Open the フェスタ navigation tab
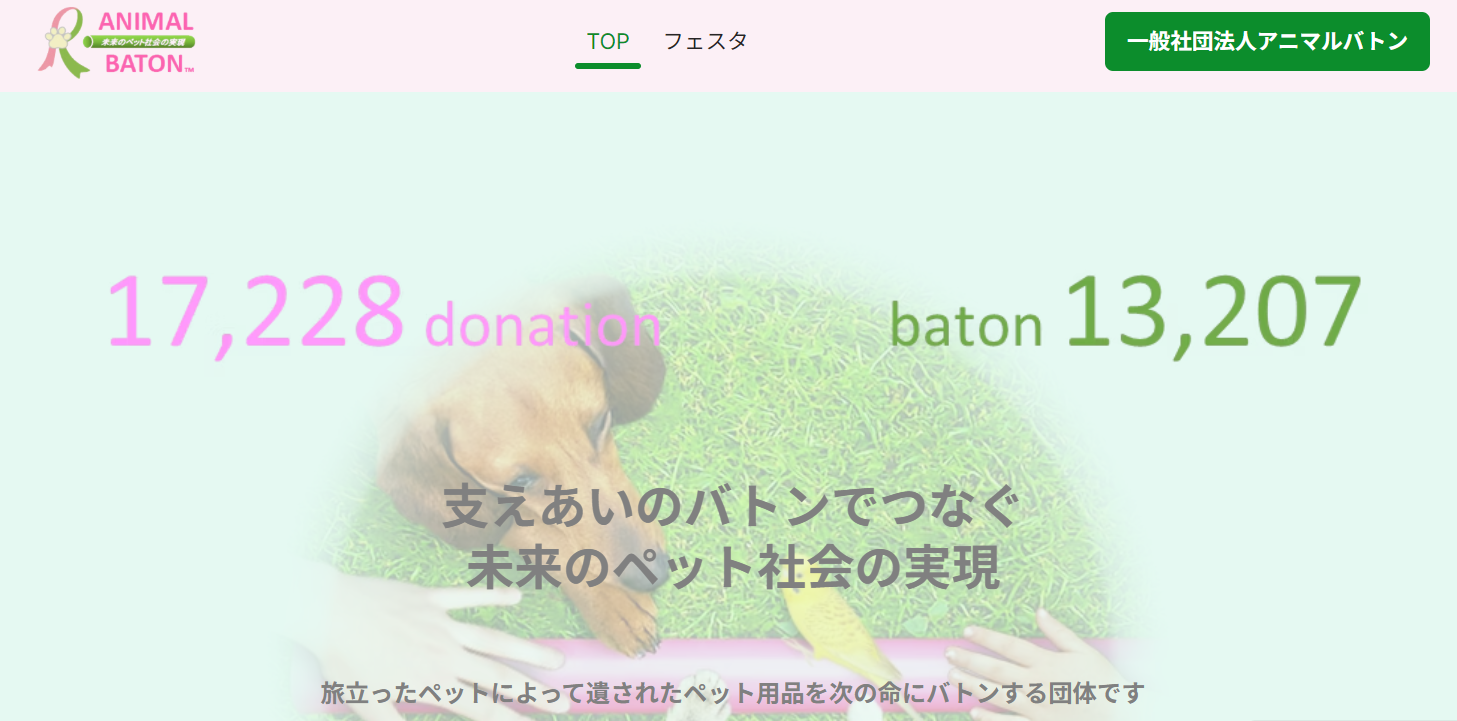Image resolution: width=1457 pixels, height=721 pixels. pyautogui.click(x=706, y=41)
